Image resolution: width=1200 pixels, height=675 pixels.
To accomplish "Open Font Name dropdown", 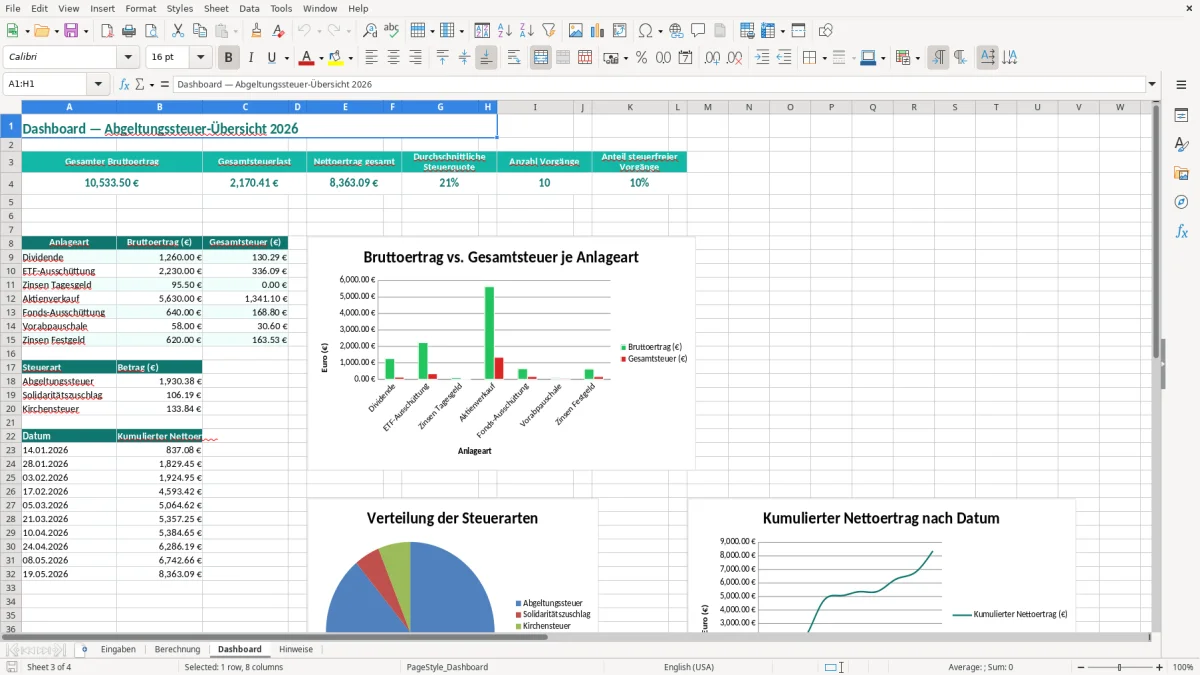I will point(128,58).
